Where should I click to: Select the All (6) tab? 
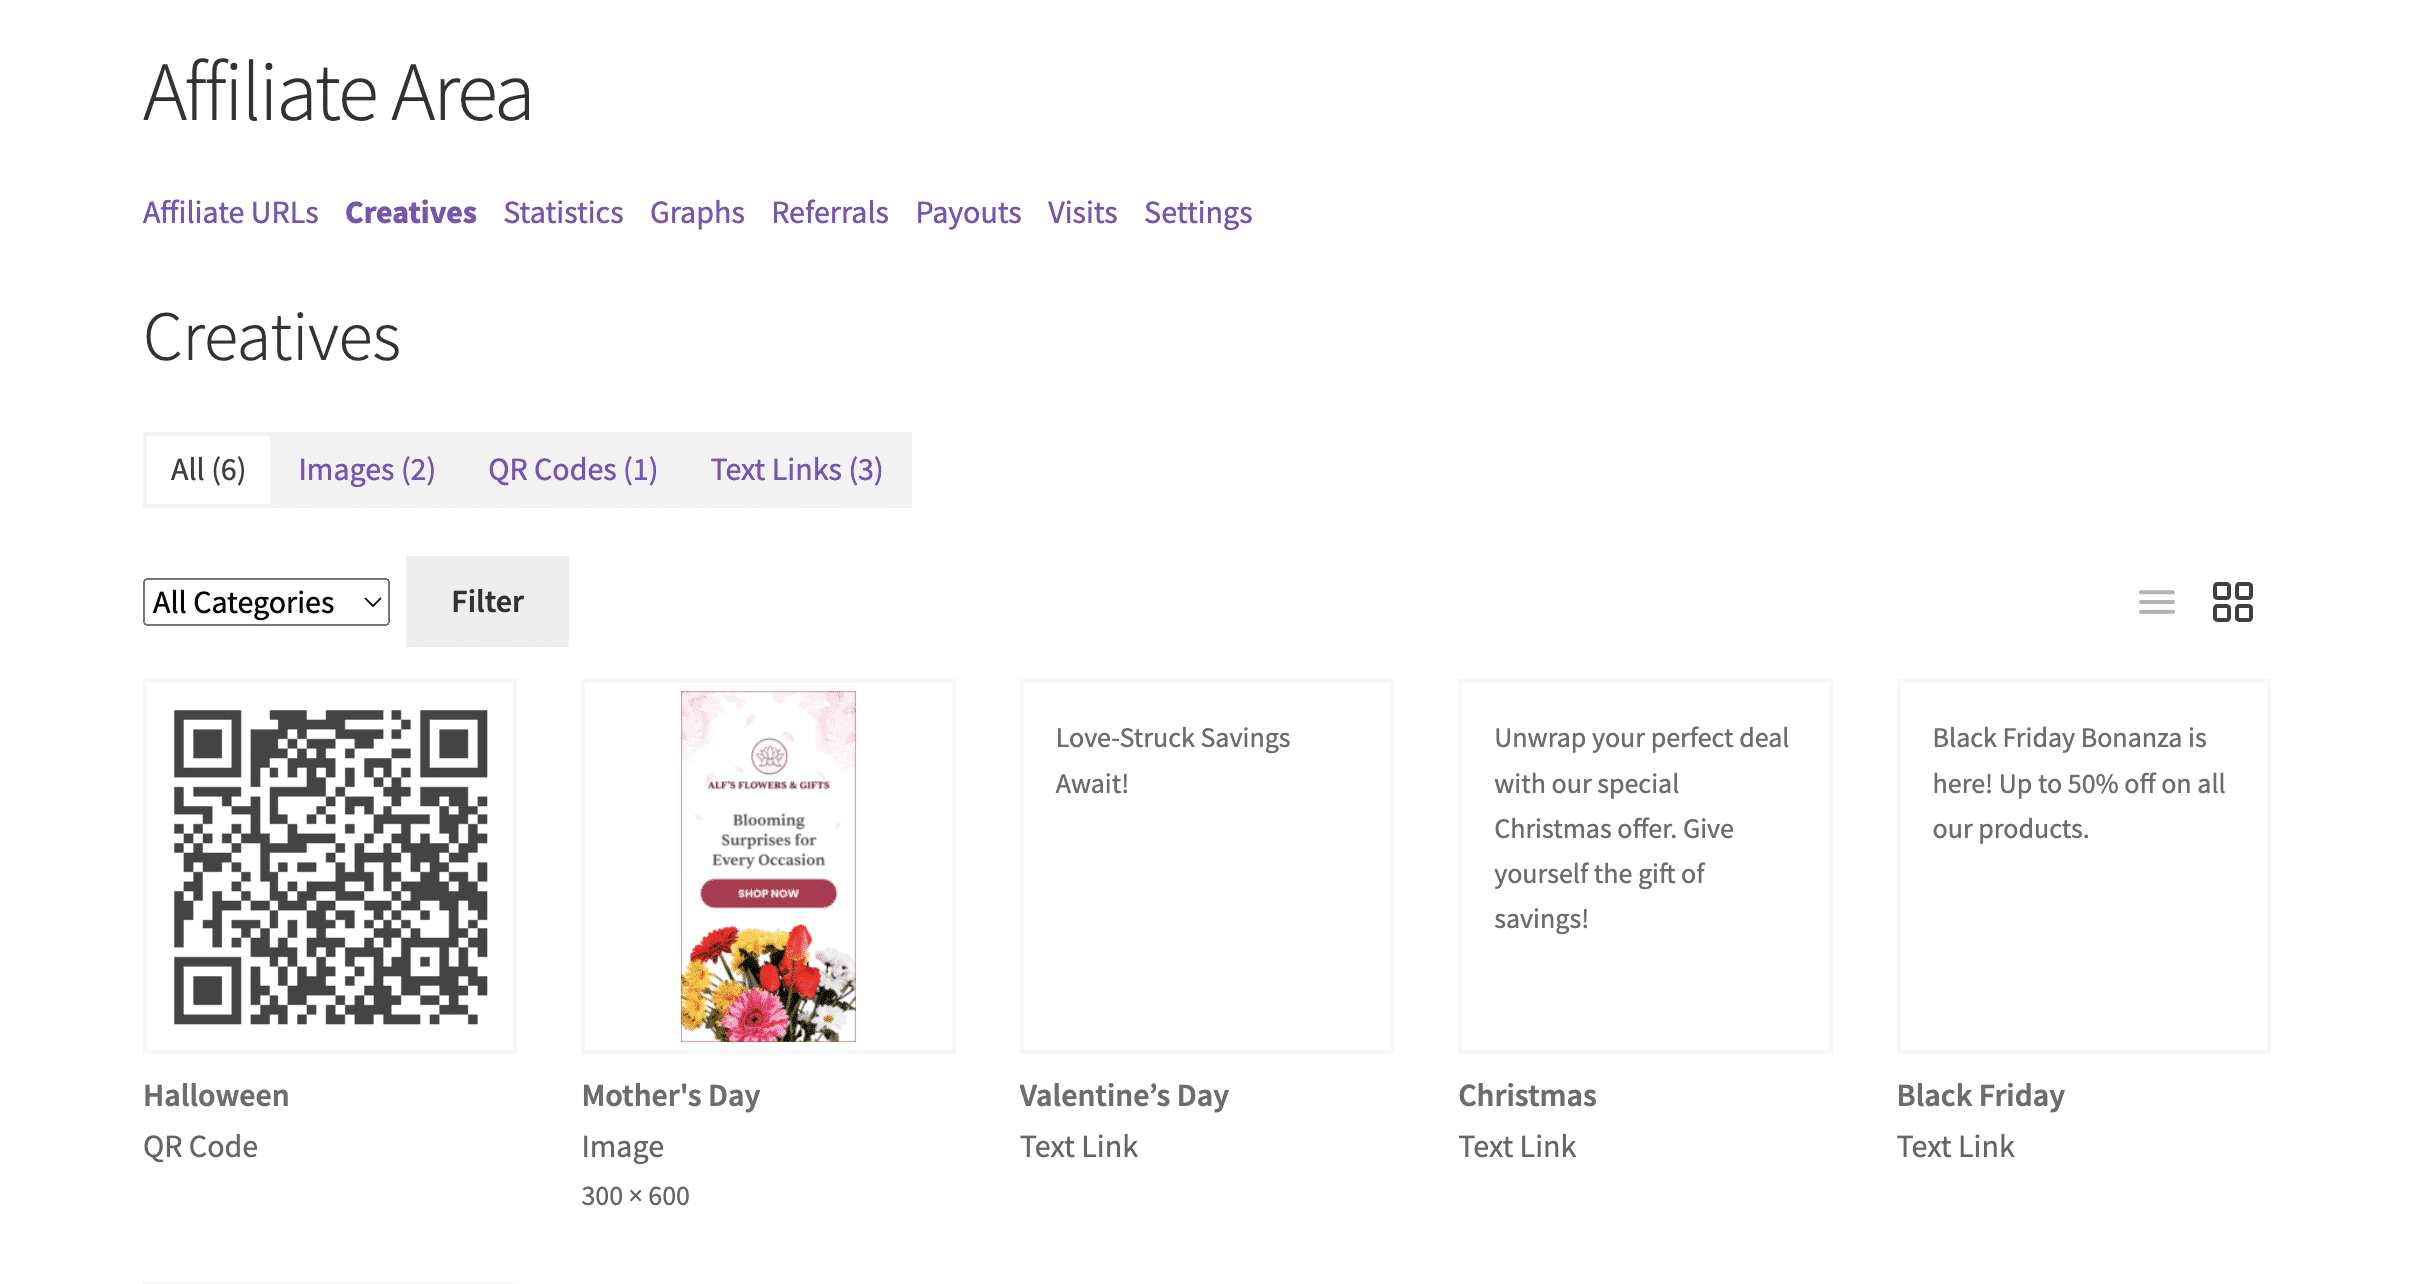pos(208,469)
